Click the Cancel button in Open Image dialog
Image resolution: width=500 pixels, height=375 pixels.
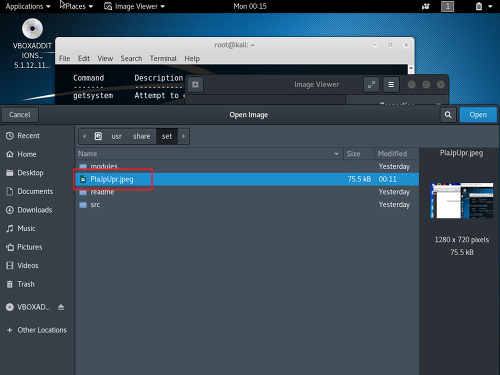click(x=20, y=115)
